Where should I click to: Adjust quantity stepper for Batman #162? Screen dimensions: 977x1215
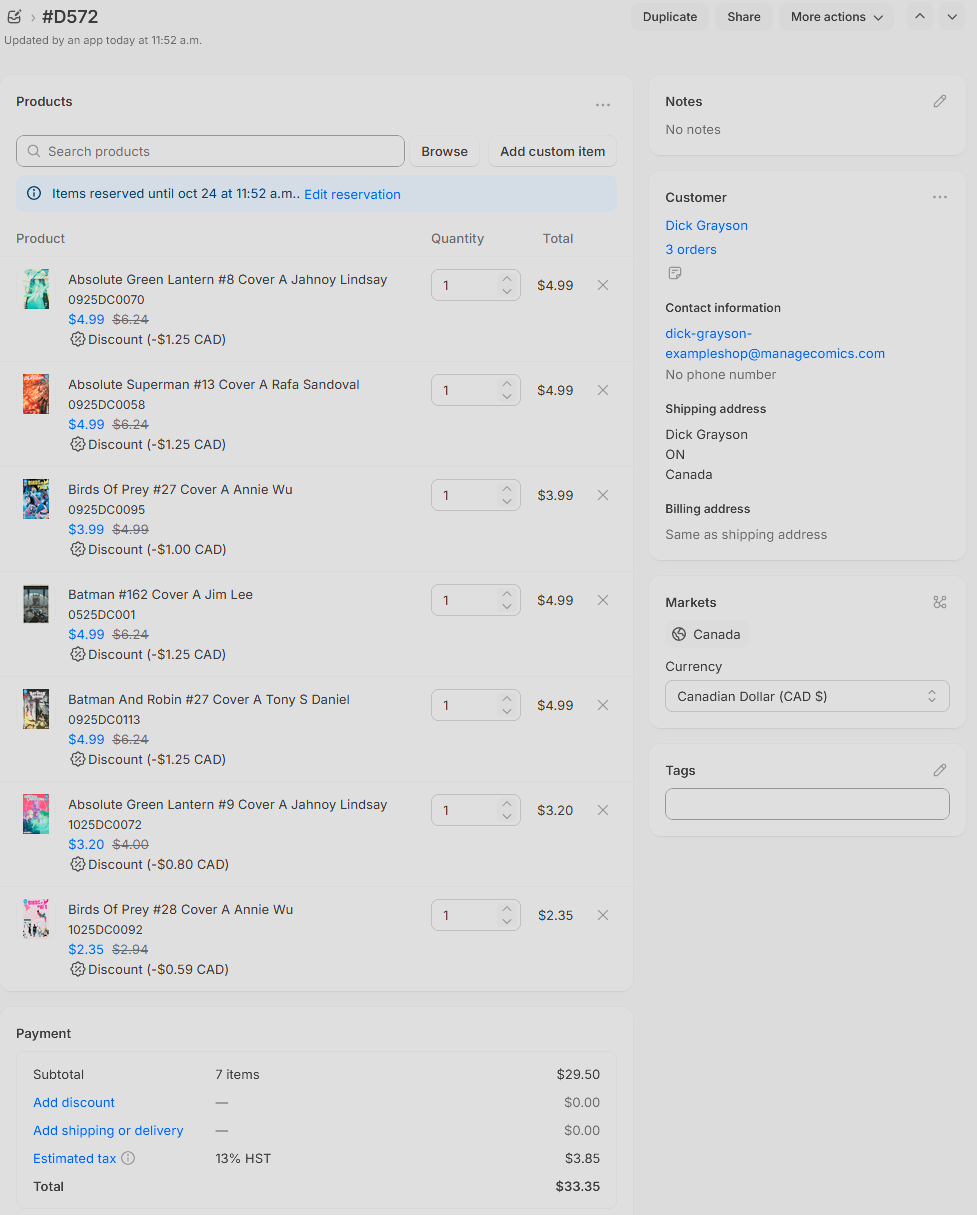pyautogui.click(x=507, y=600)
